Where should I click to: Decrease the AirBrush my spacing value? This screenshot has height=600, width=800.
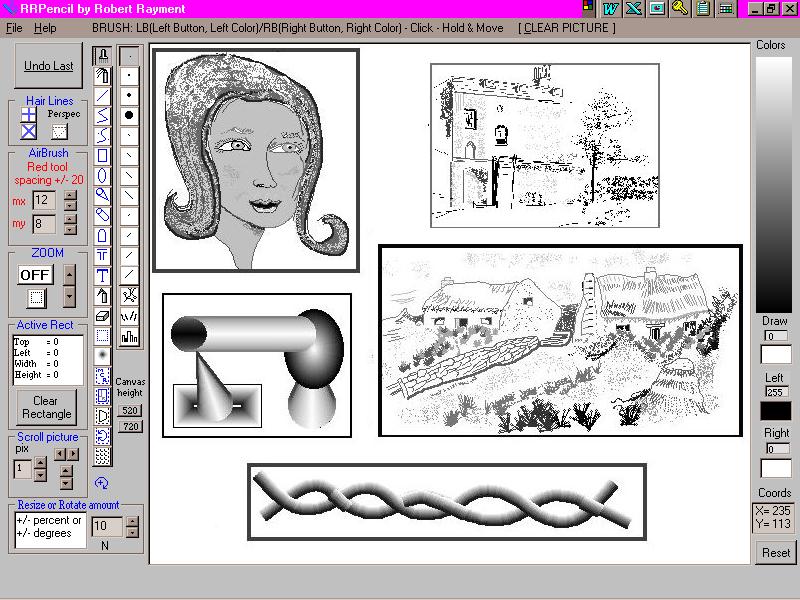[70, 230]
